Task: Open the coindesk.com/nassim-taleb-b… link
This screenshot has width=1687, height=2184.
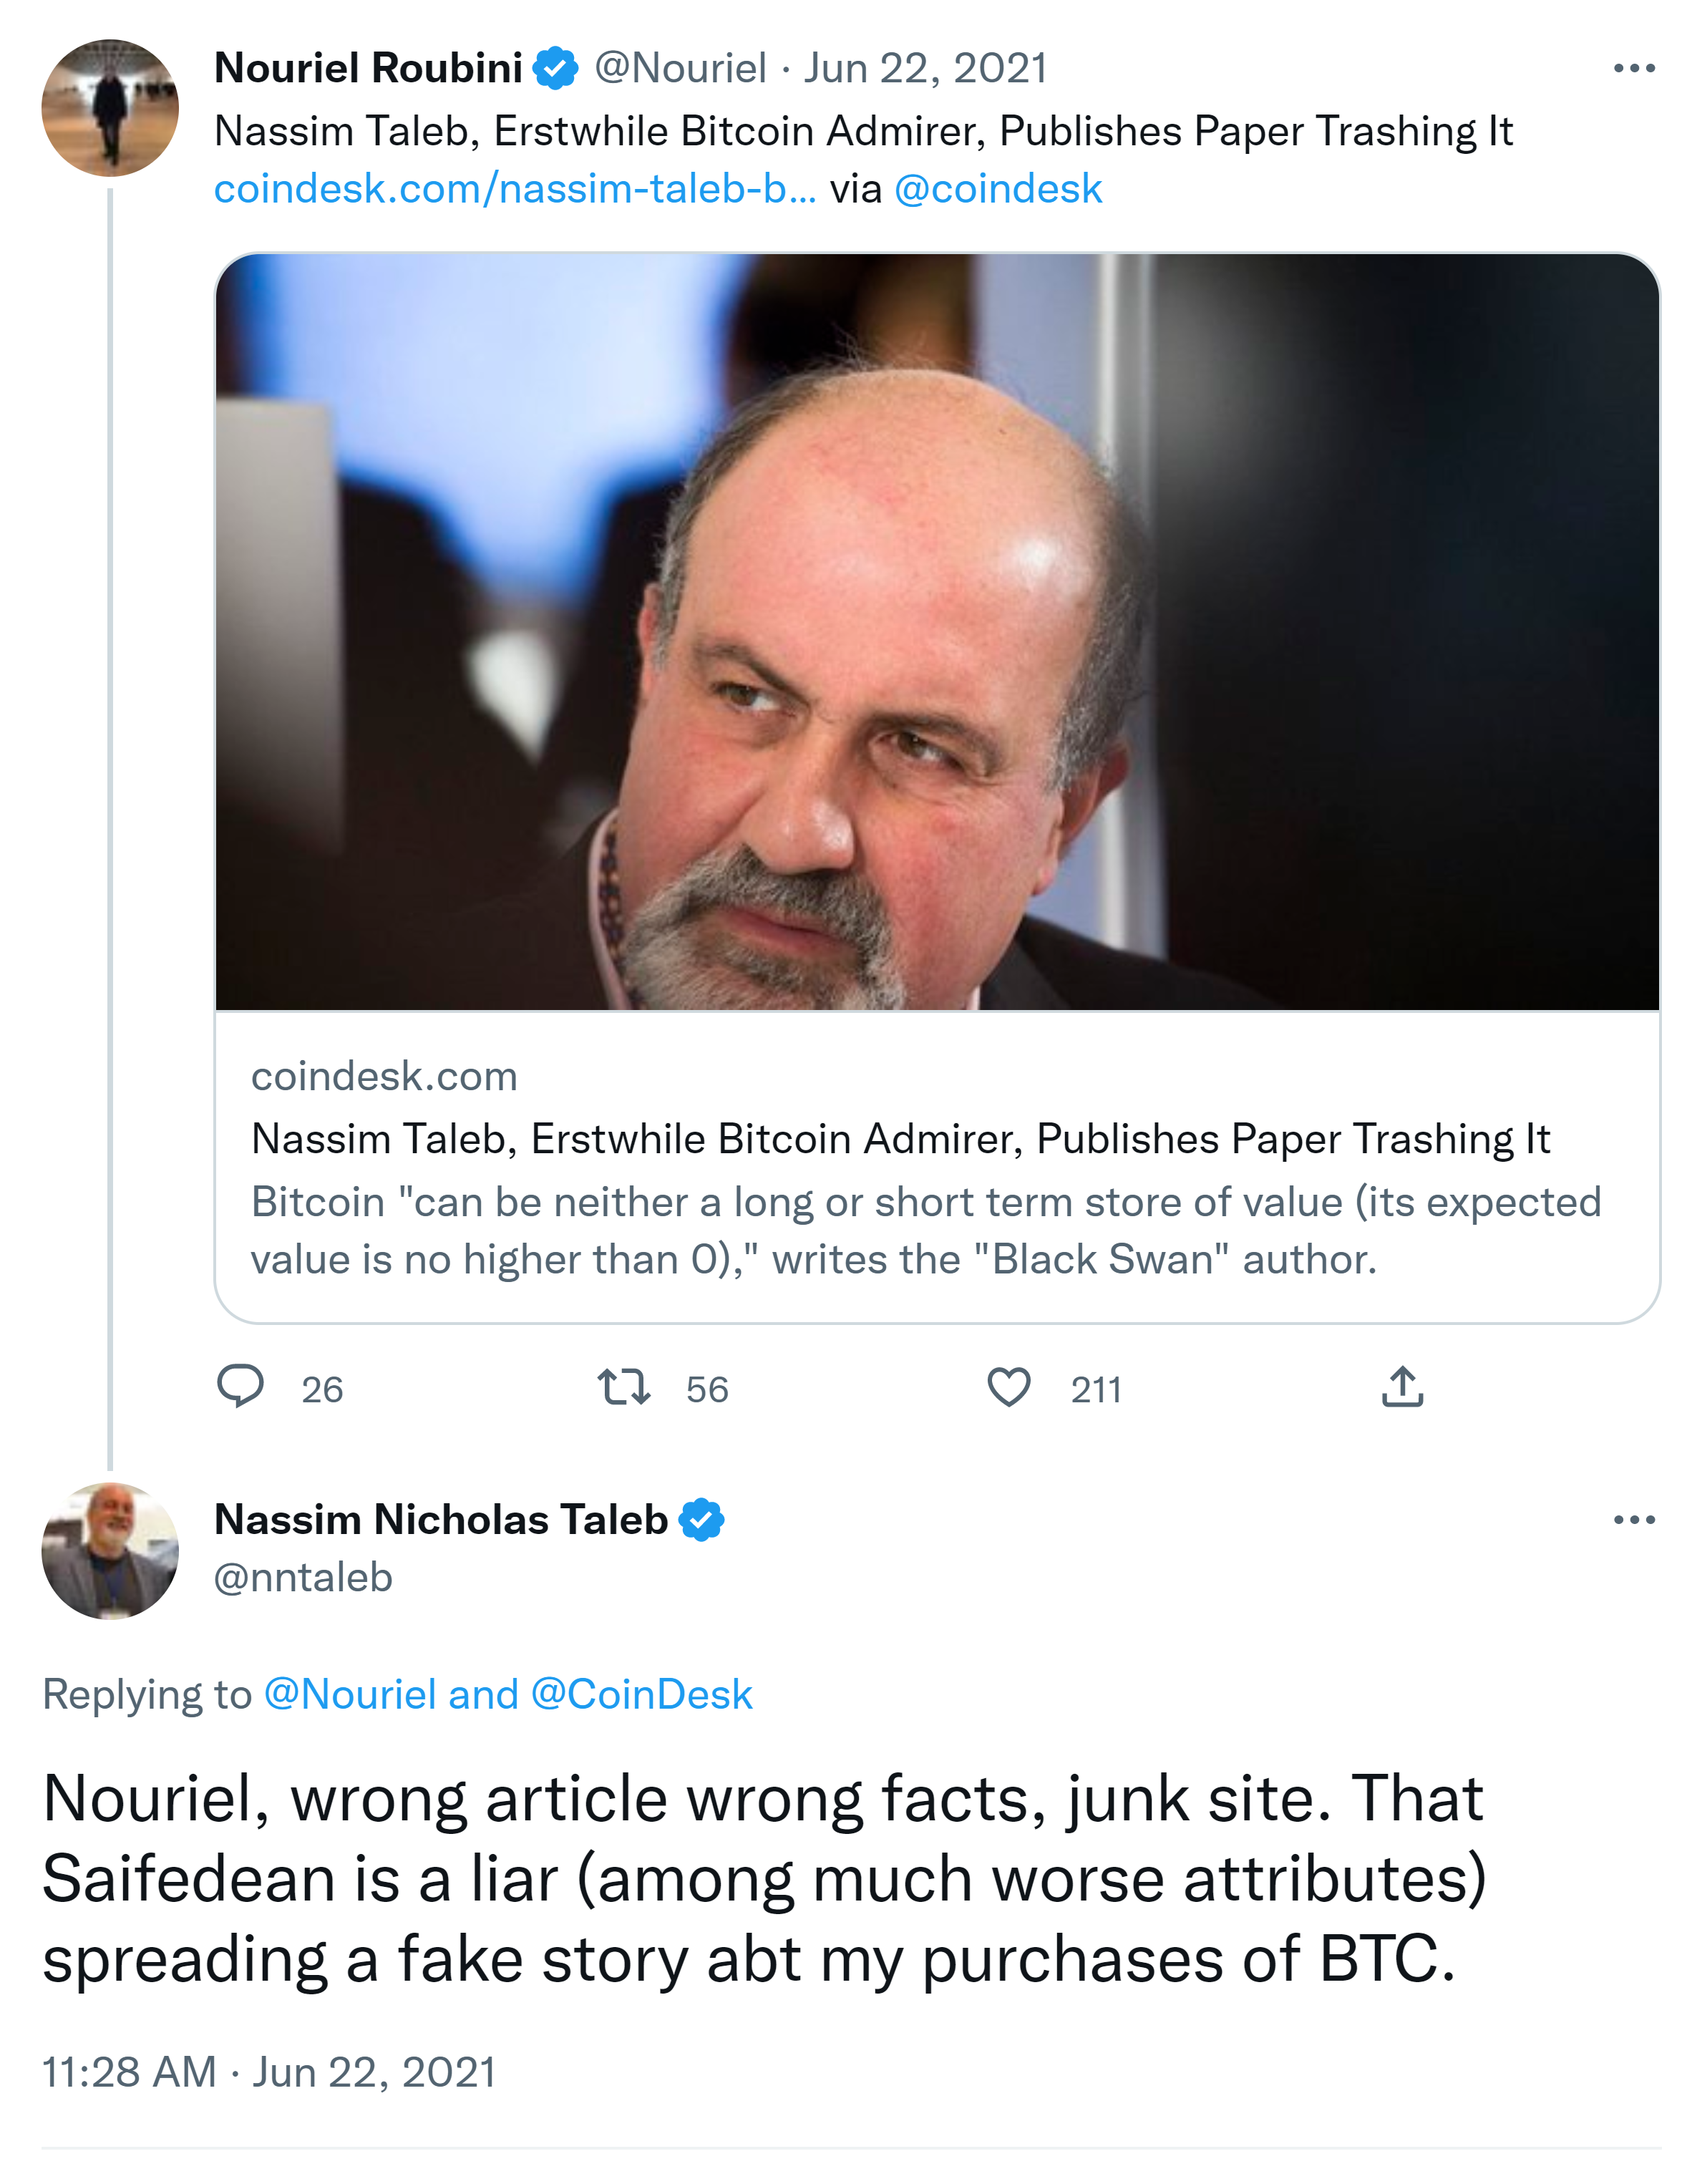Action: [514, 189]
